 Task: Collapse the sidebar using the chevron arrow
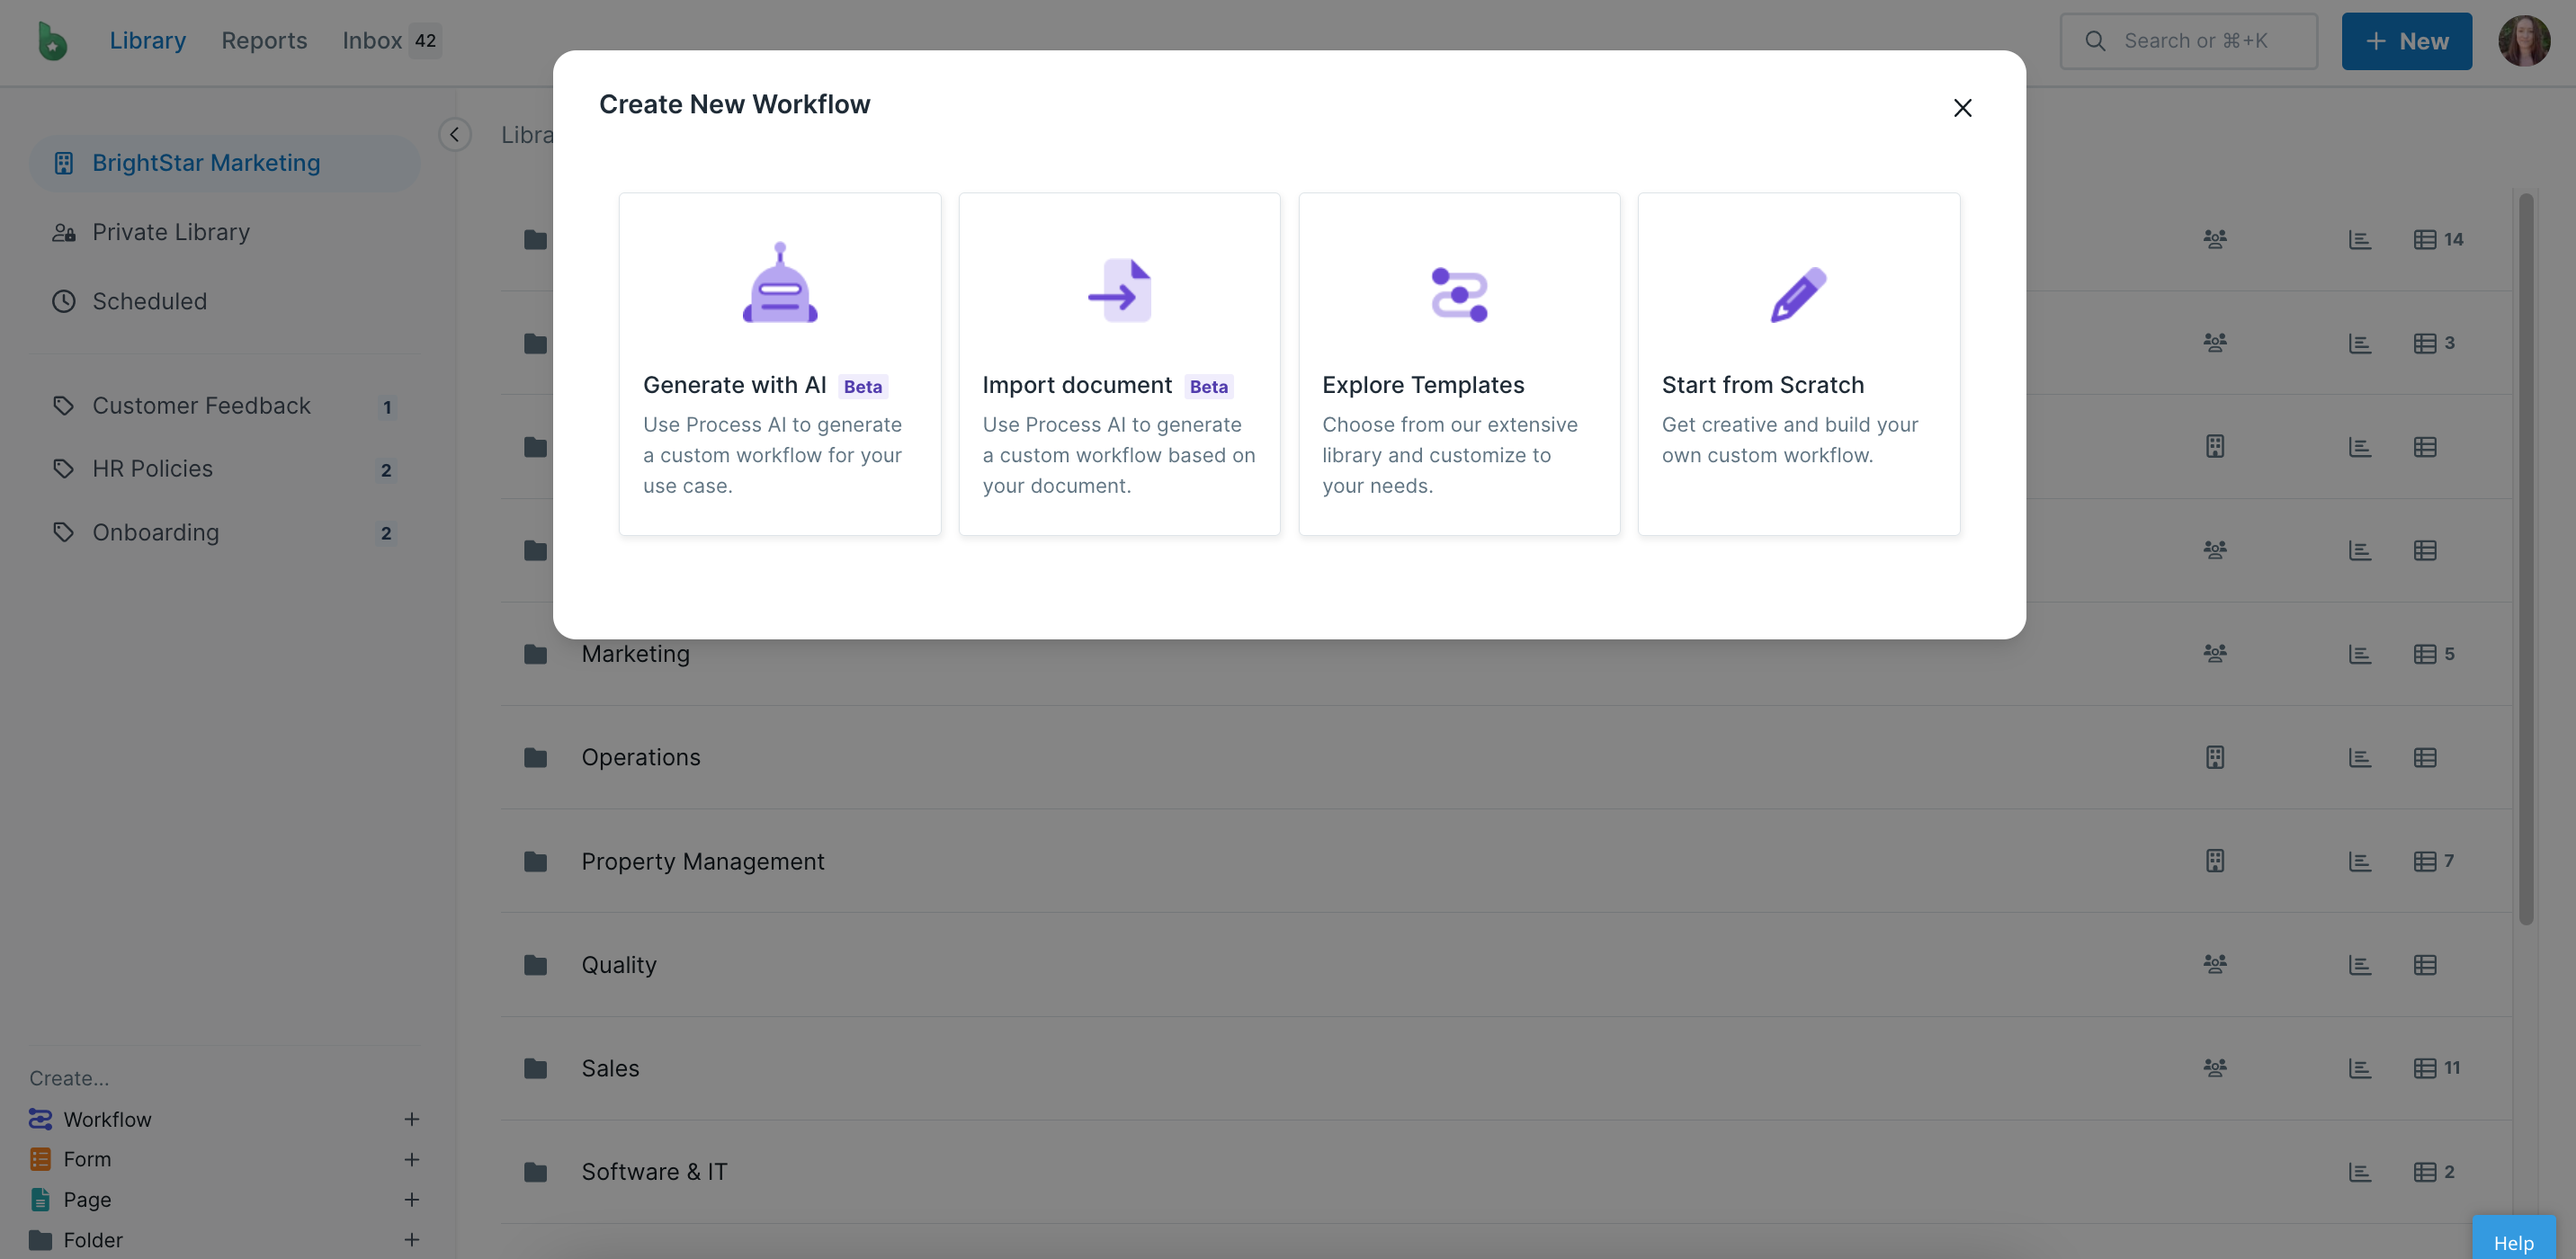pyautogui.click(x=455, y=134)
